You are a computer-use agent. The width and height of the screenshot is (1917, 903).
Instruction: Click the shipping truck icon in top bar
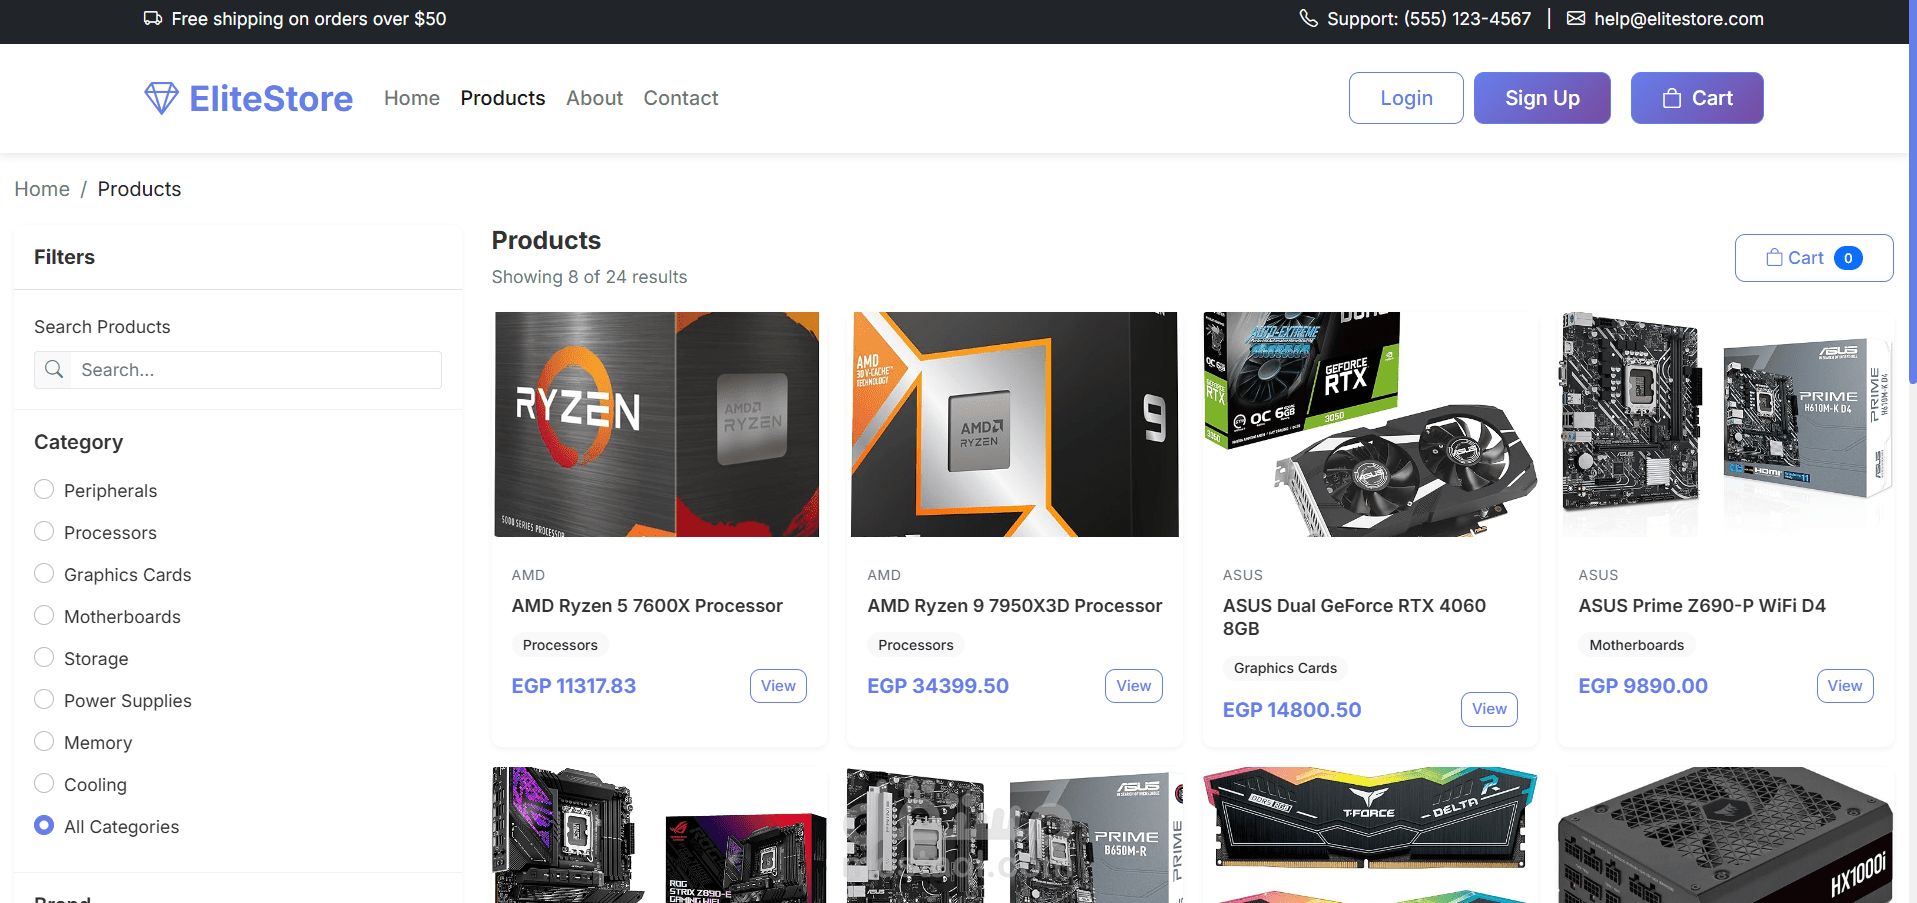153,18
